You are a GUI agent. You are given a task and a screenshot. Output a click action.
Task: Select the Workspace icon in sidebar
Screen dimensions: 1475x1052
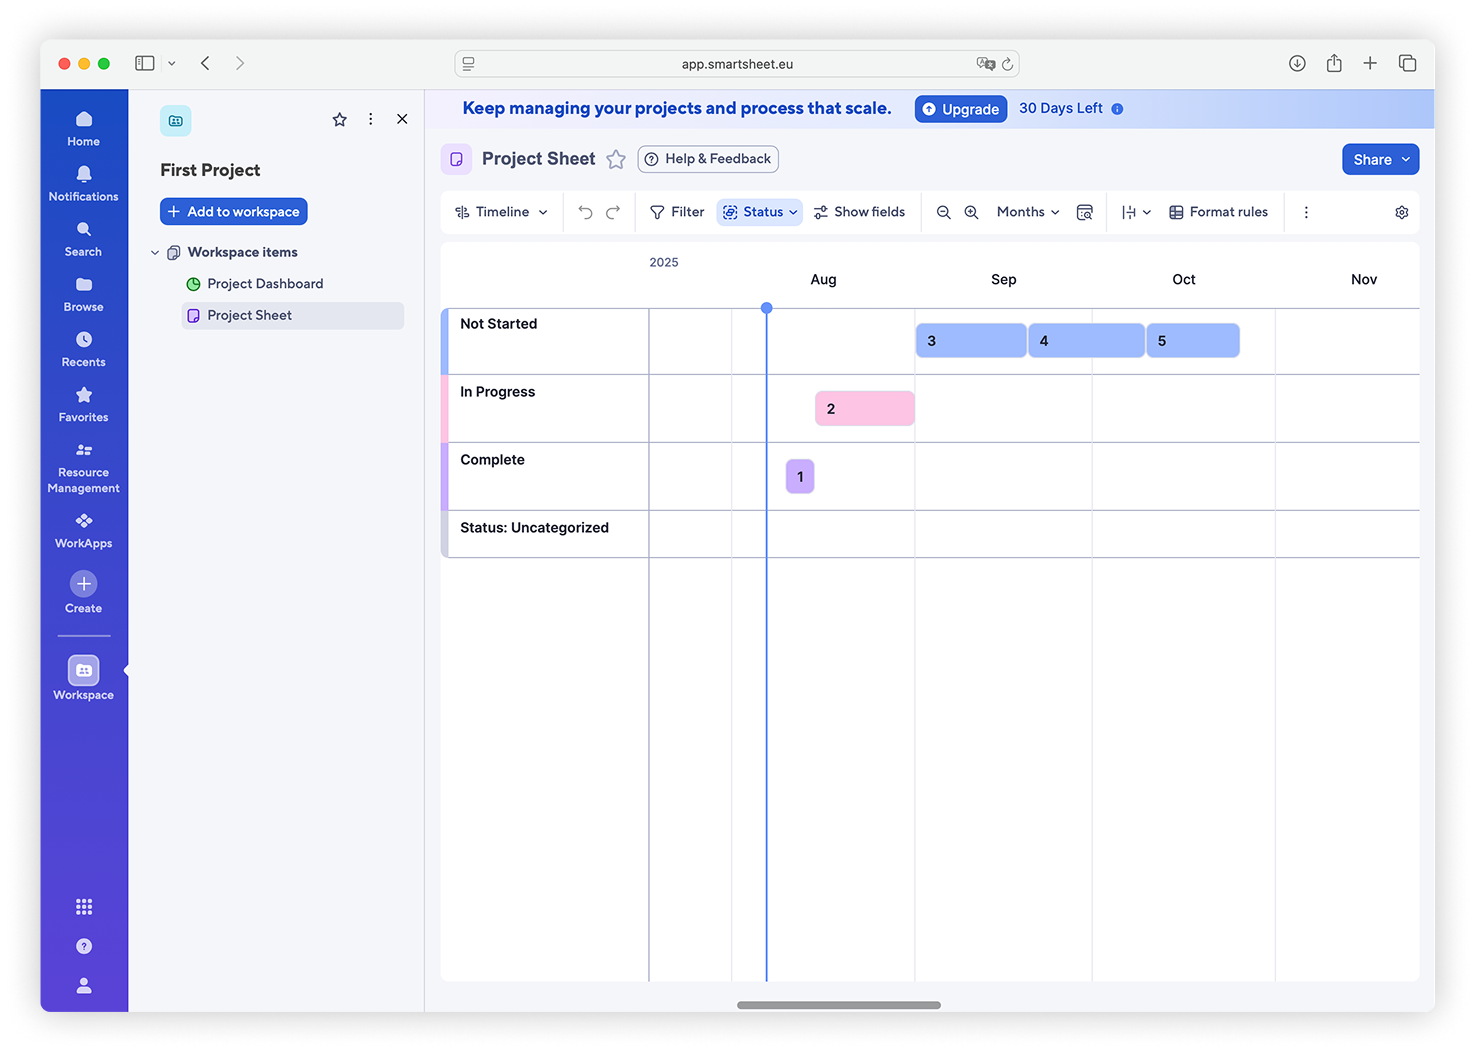click(83, 670)
